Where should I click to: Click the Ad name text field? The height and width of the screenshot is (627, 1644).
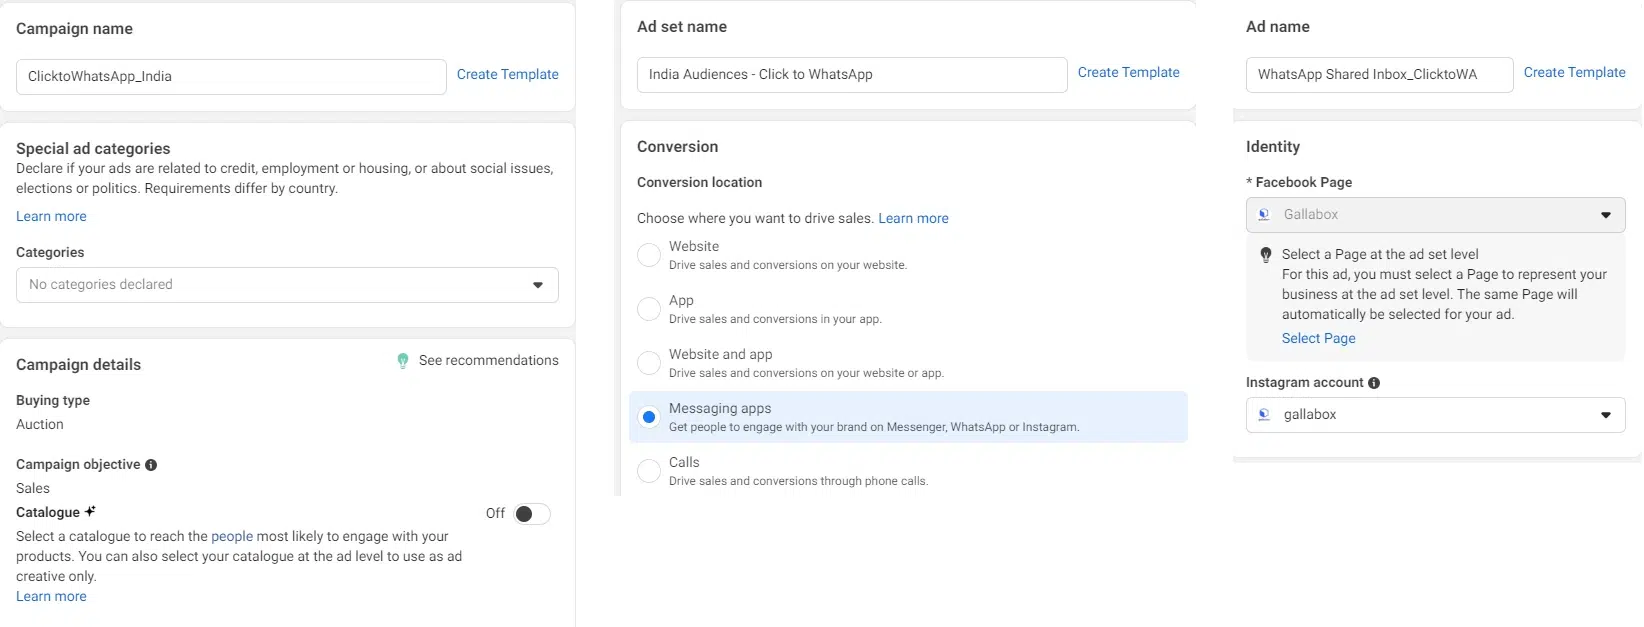1379,75
